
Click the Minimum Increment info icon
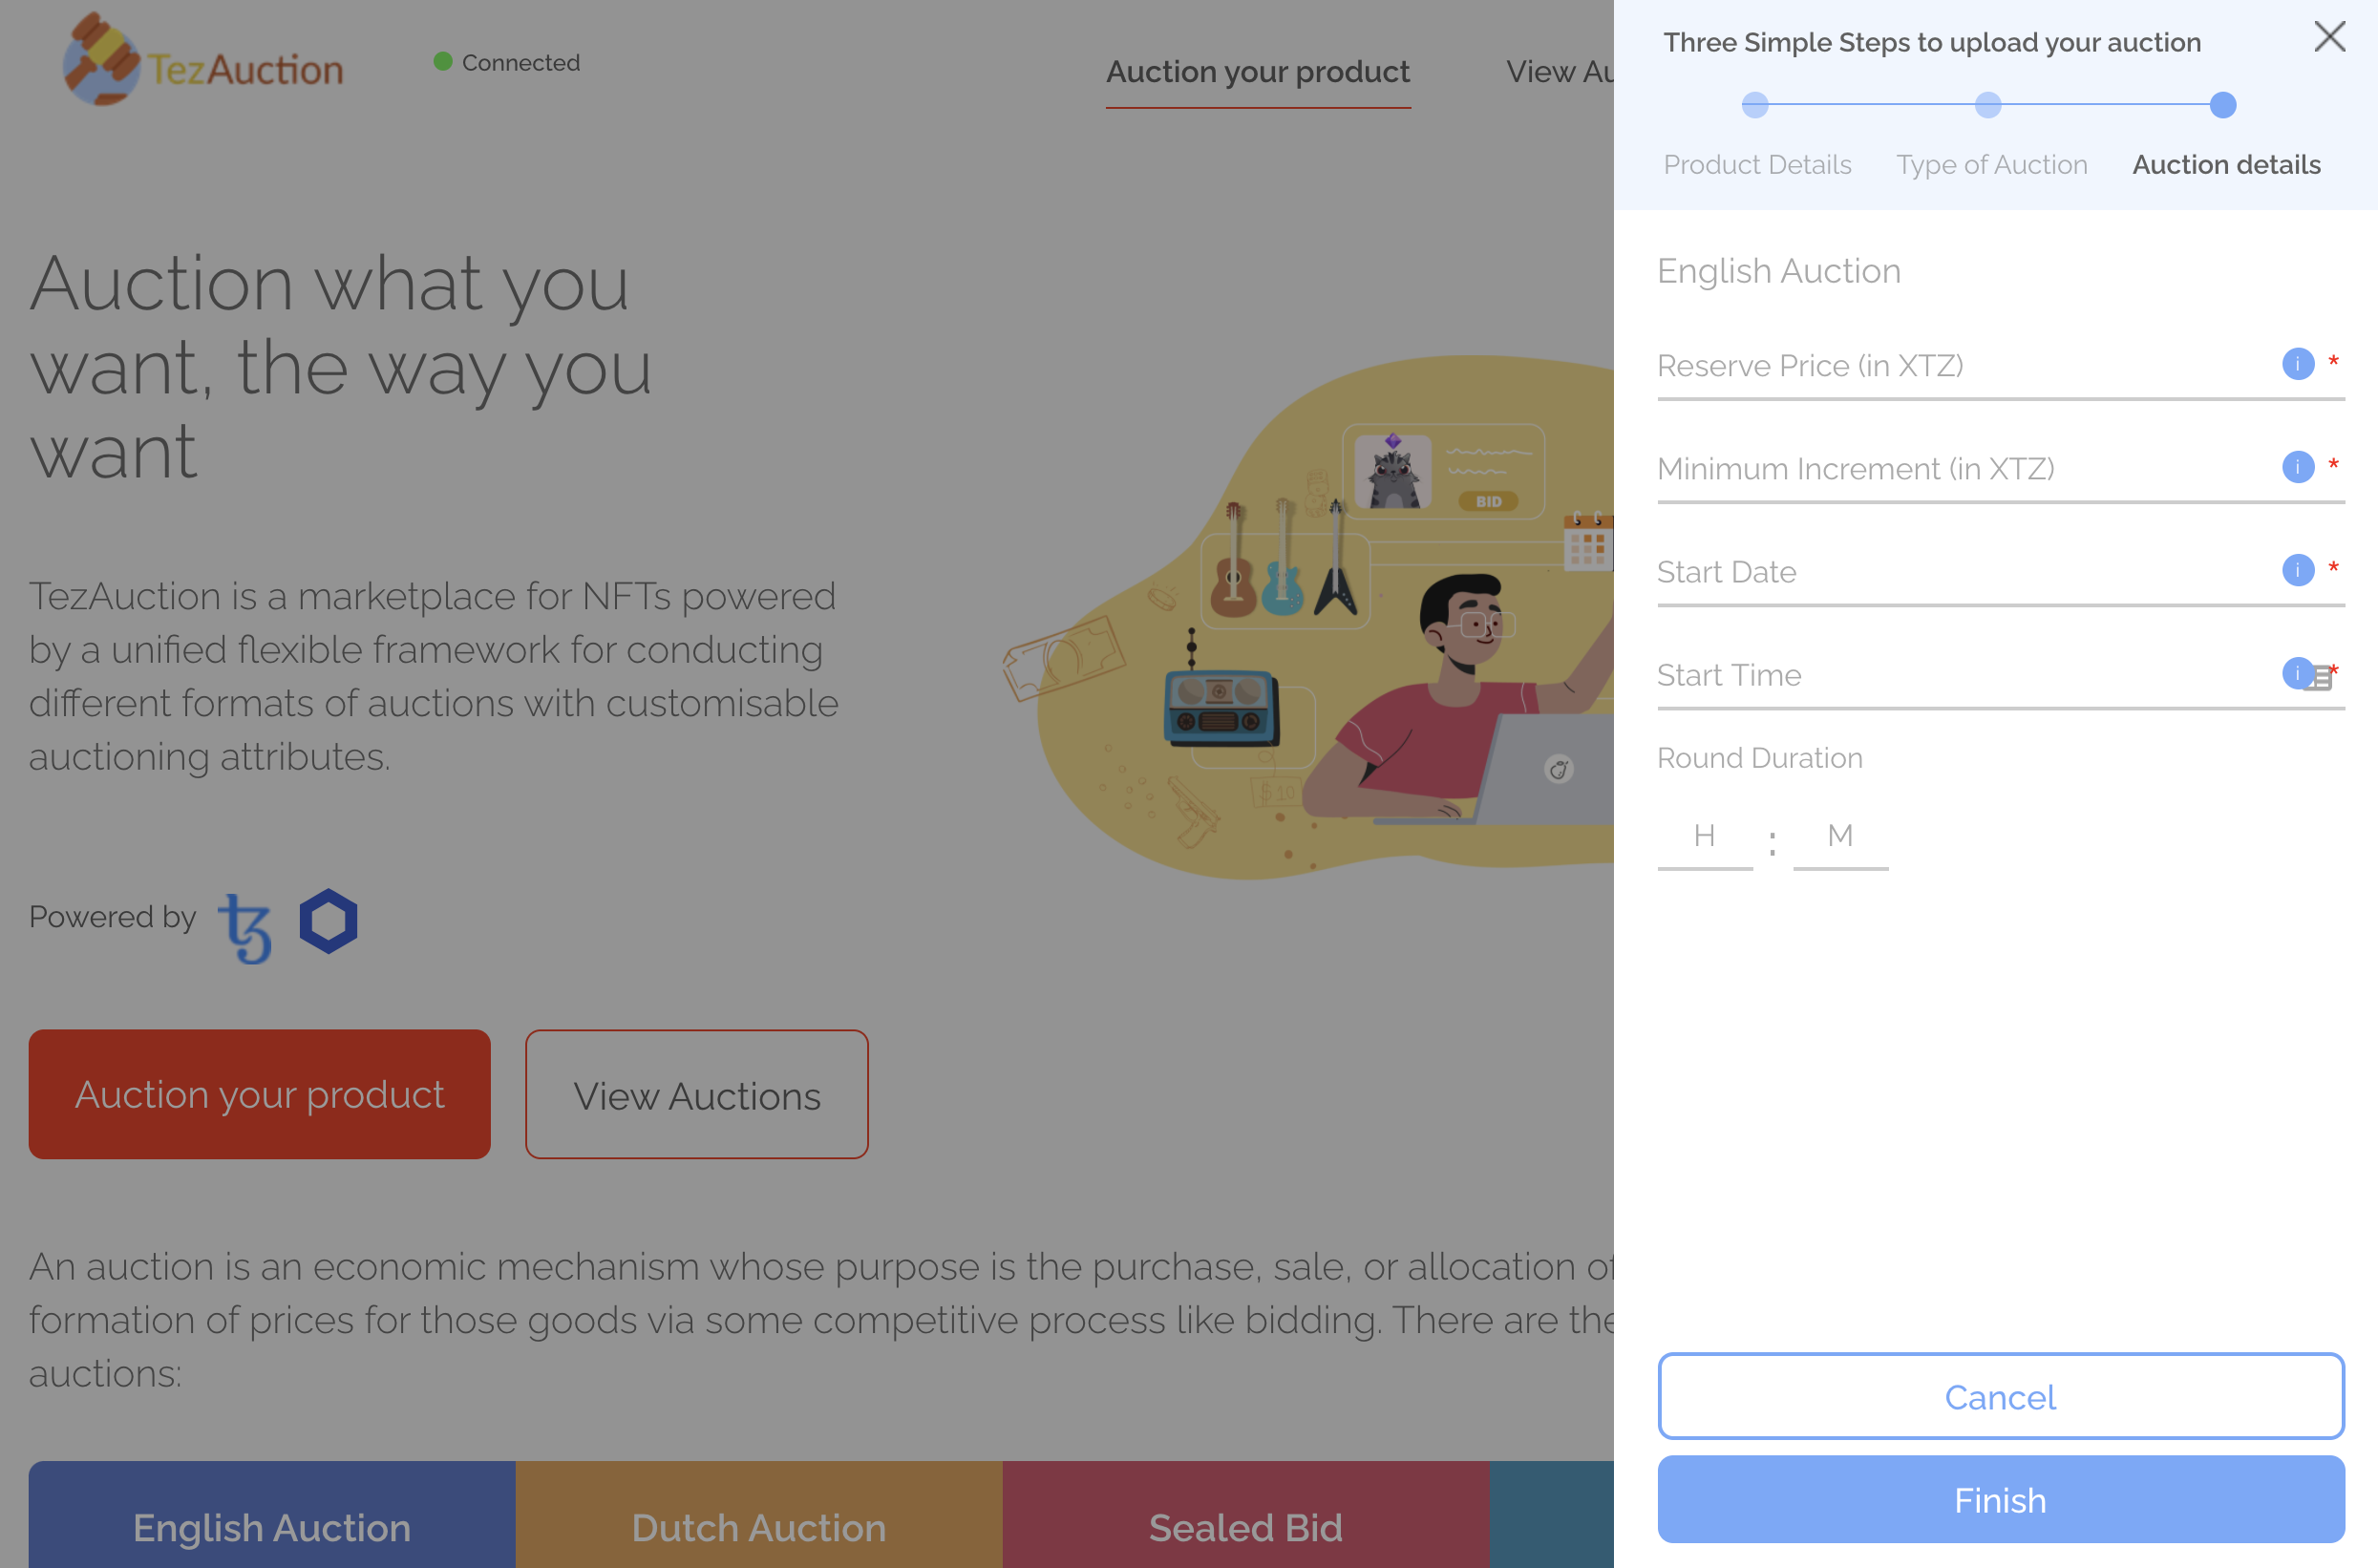(2297, 467)
